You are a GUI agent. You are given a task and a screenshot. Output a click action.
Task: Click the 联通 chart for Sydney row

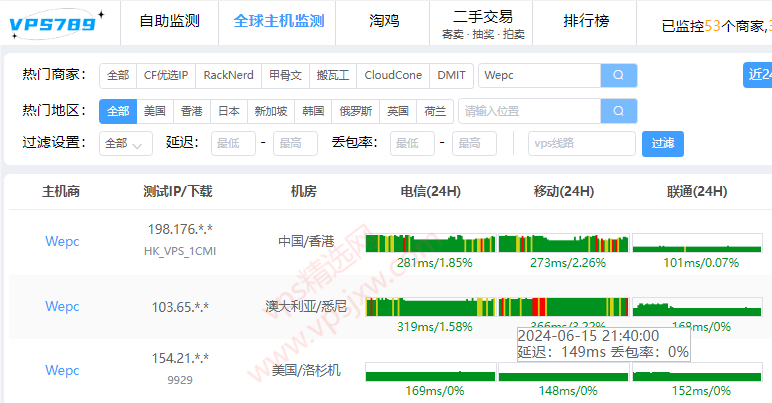tap(697, 307)
